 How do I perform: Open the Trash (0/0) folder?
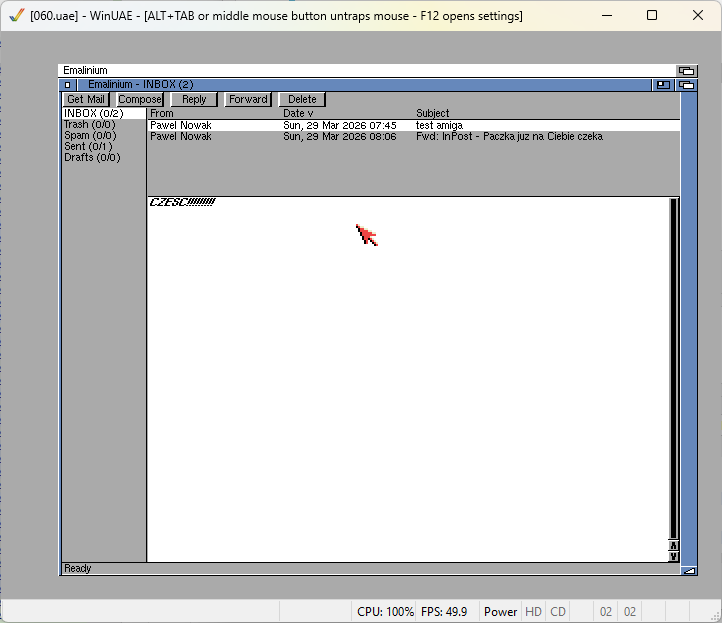(104, 124)
